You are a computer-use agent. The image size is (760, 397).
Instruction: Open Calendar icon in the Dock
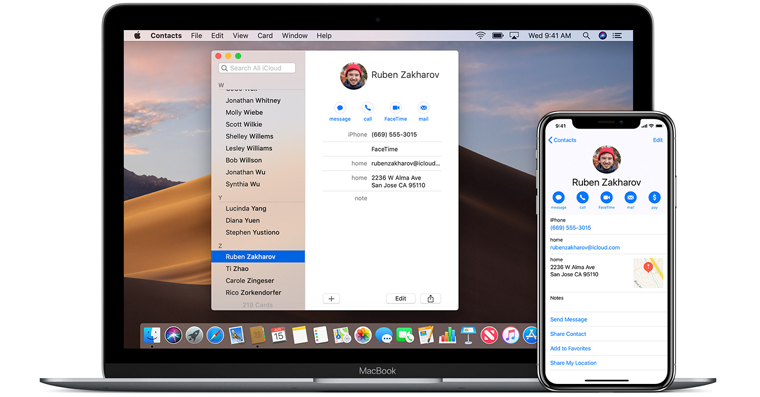[x=278, y=335]
